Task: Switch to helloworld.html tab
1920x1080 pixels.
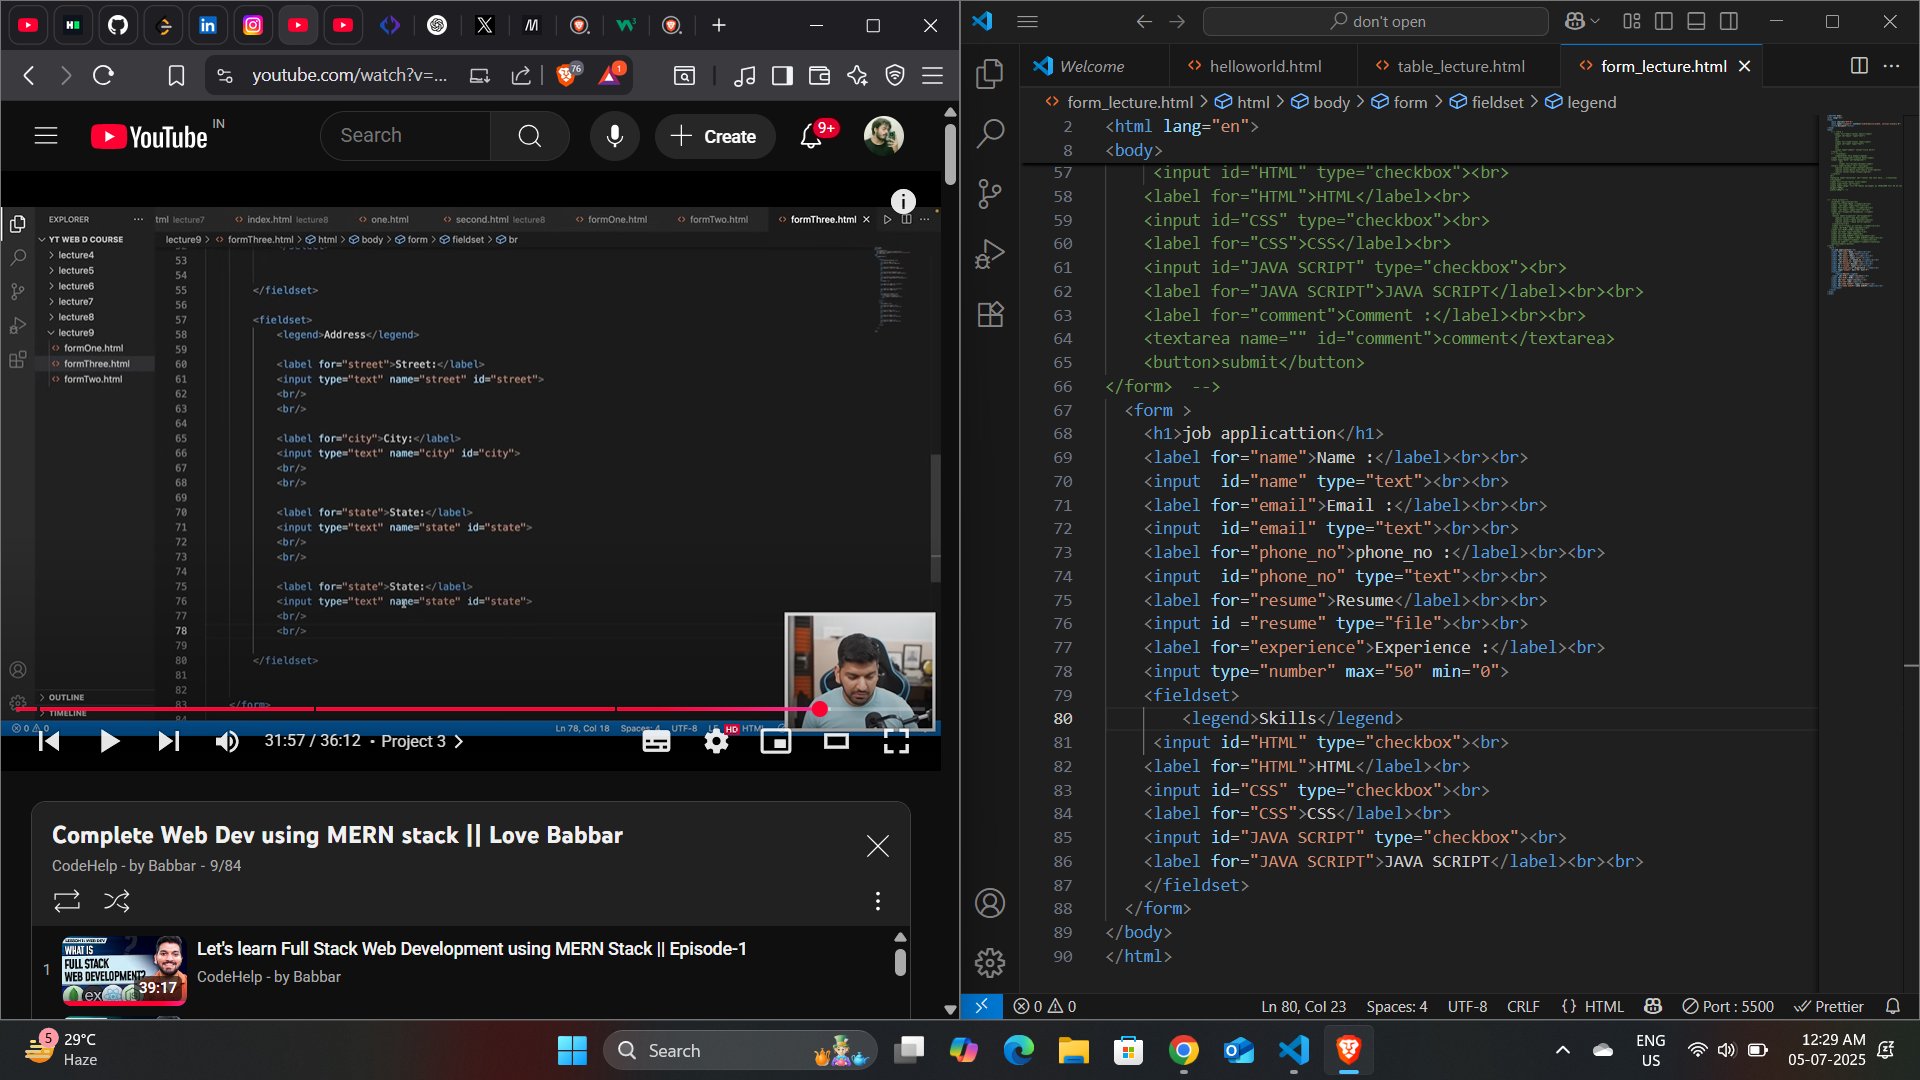Action: coord(1265,66)
